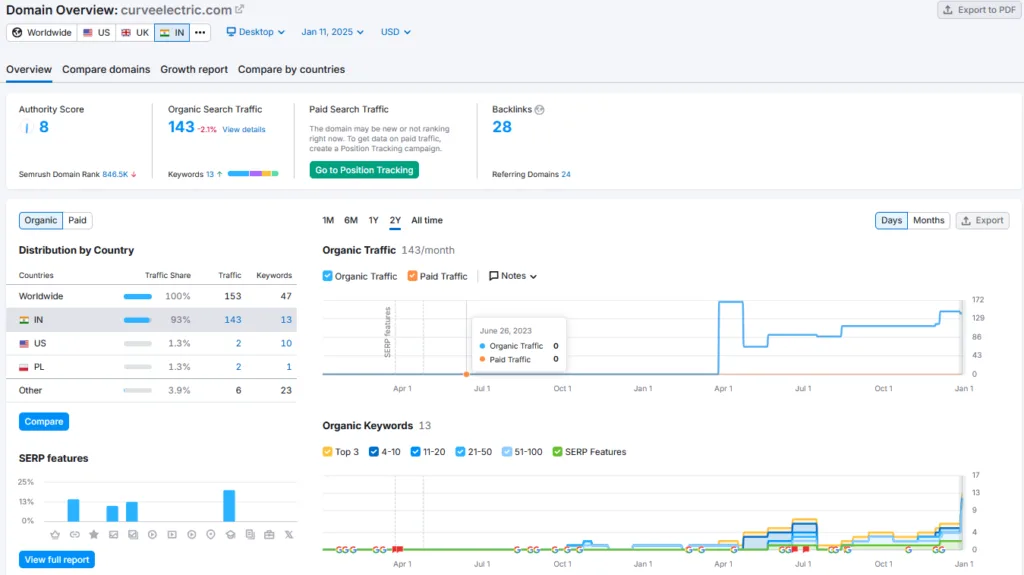Select the Overview tab
The height and width of the screenshot is (575, 1024).
pos(29,69)
